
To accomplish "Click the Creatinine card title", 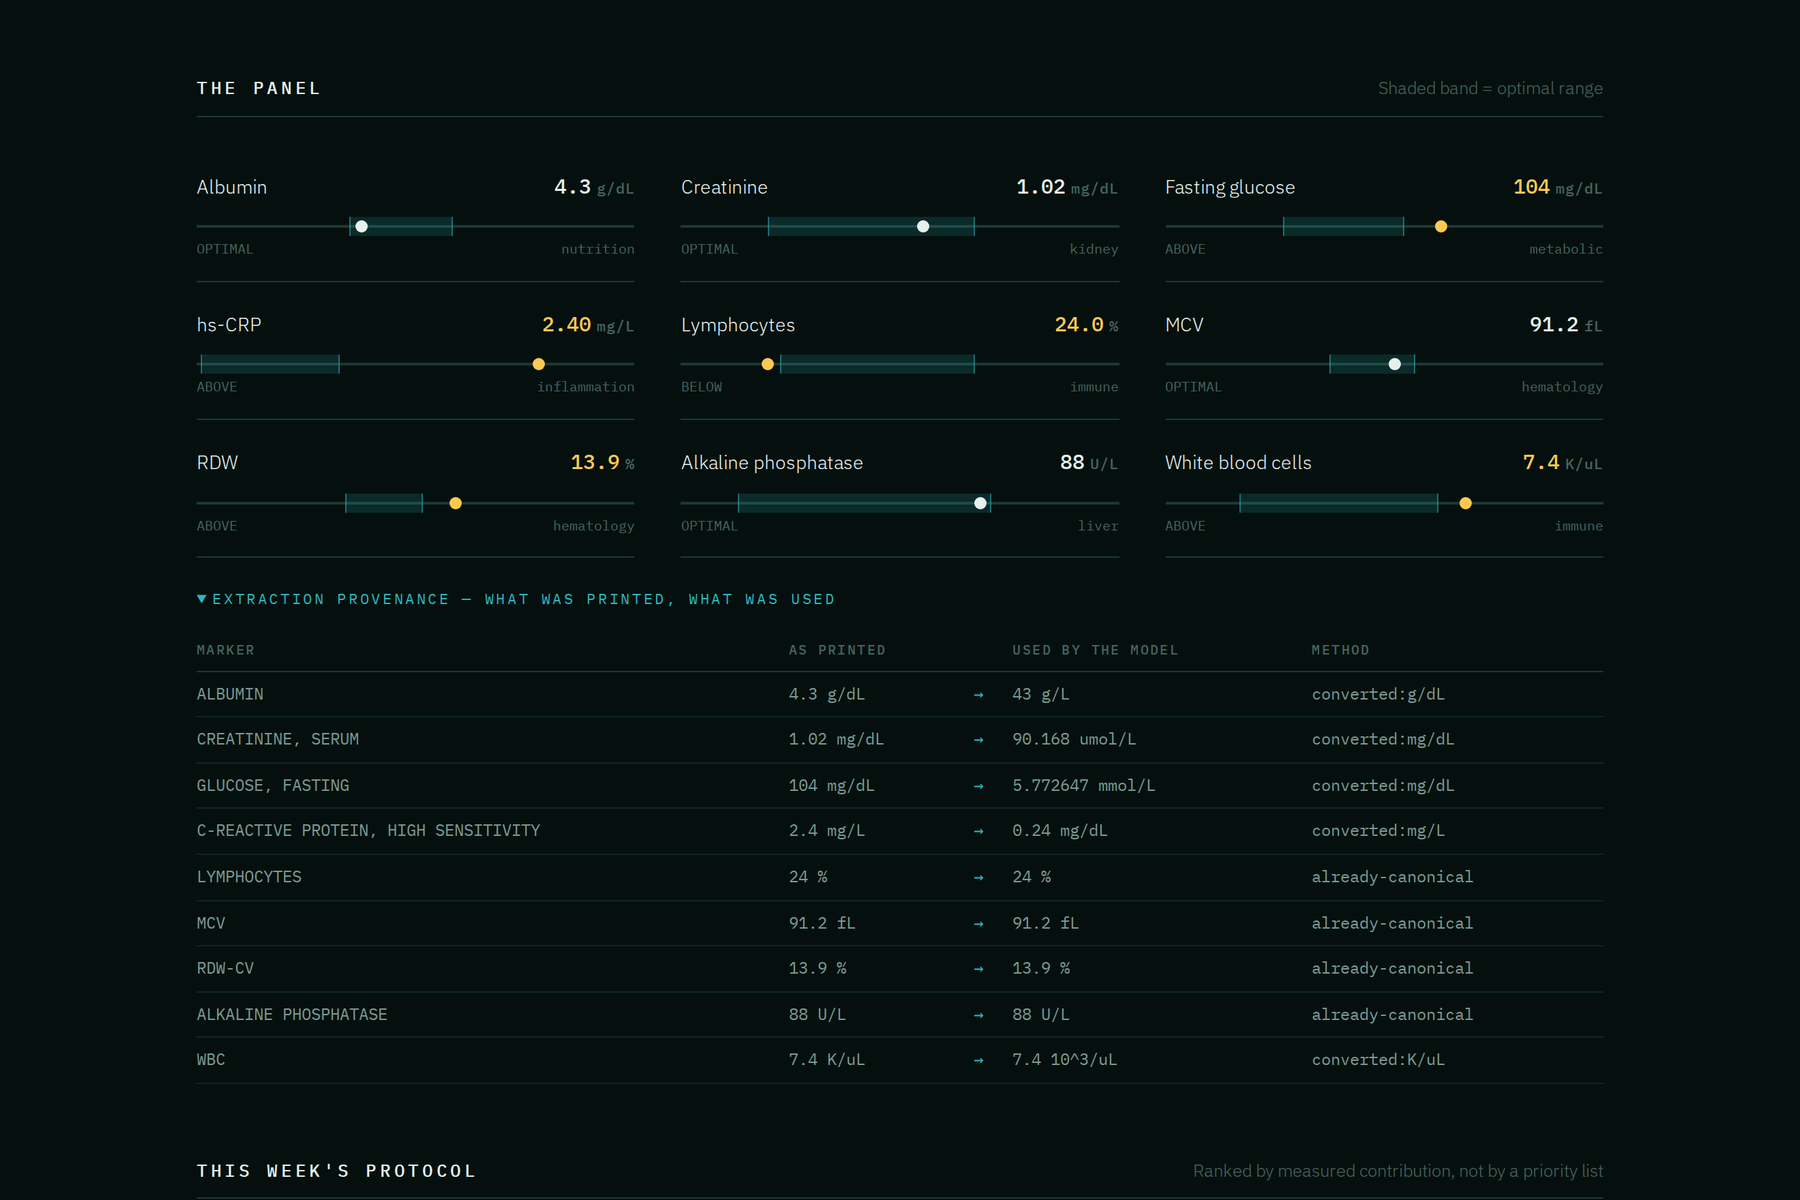I will coord(724,187).
